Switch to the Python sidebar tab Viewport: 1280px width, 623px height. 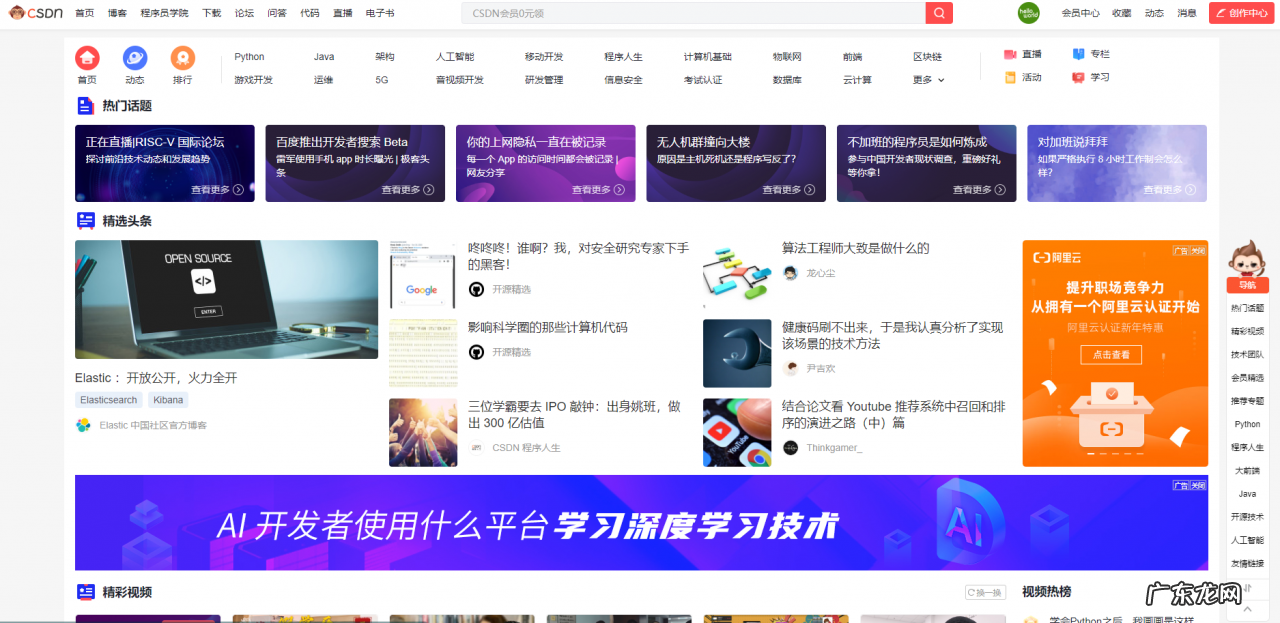(x=1246, y=423)
